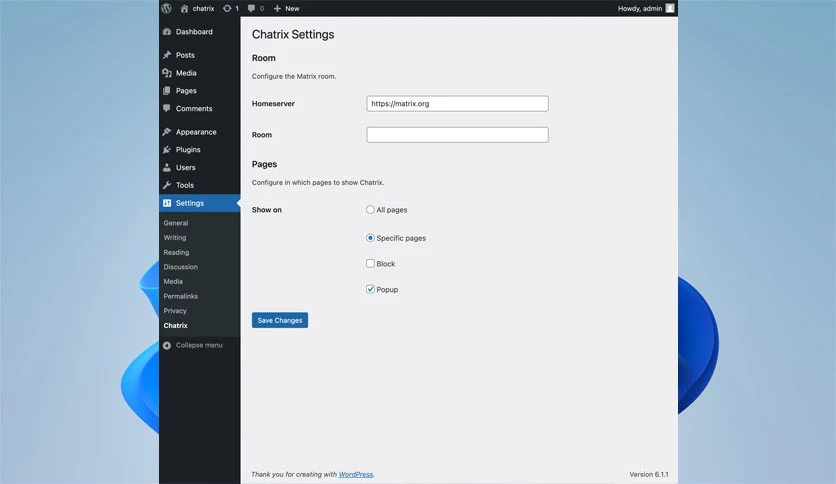The height and width of the screenshot is (484, 836).
Task: Click the Plugins plug icon
Action: tap(167, 150)
